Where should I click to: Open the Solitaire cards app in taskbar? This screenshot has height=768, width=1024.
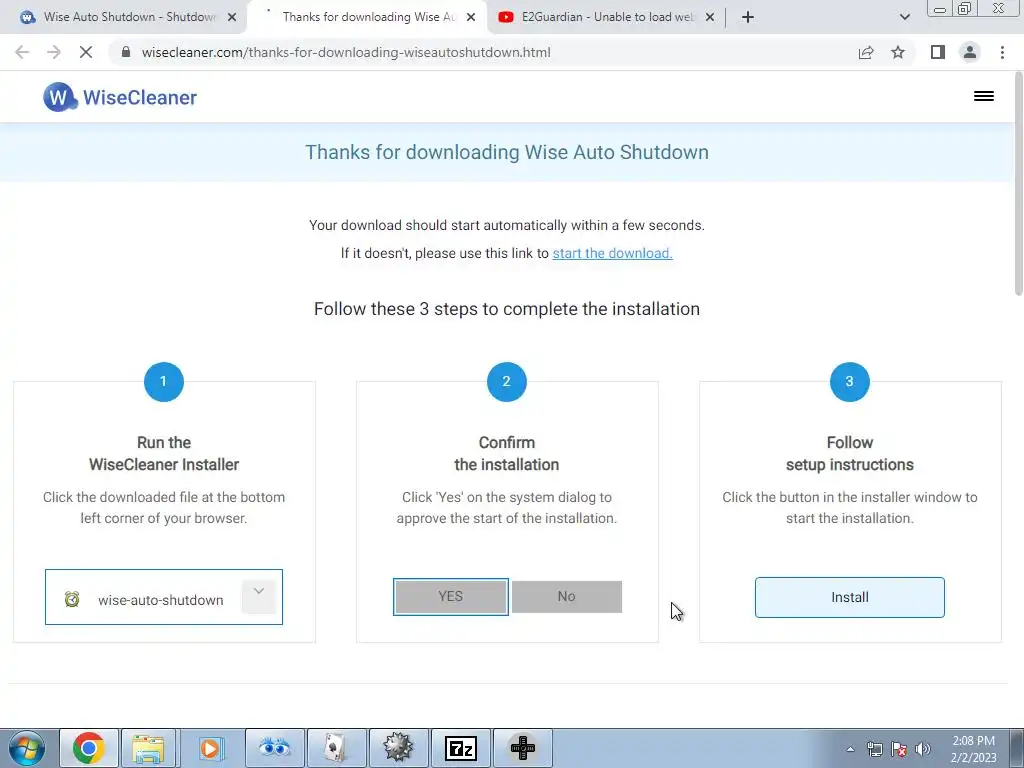point(336,748)
